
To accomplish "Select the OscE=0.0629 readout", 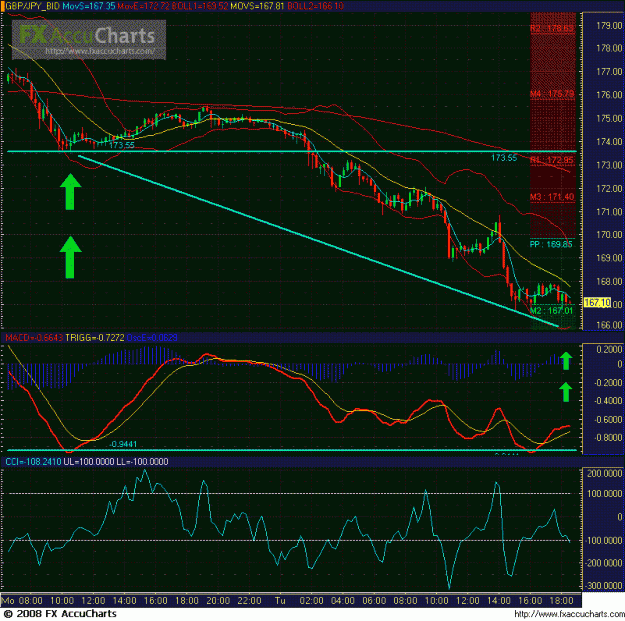I will pos(152,338).
